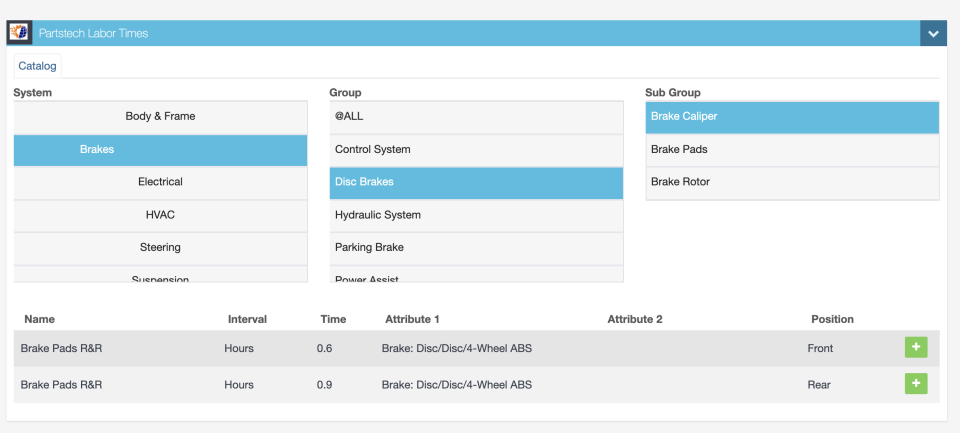Click the Attribute 1 text in Rear row
The width and height of the screenshot is (960, 433).
tap(457, 385)
